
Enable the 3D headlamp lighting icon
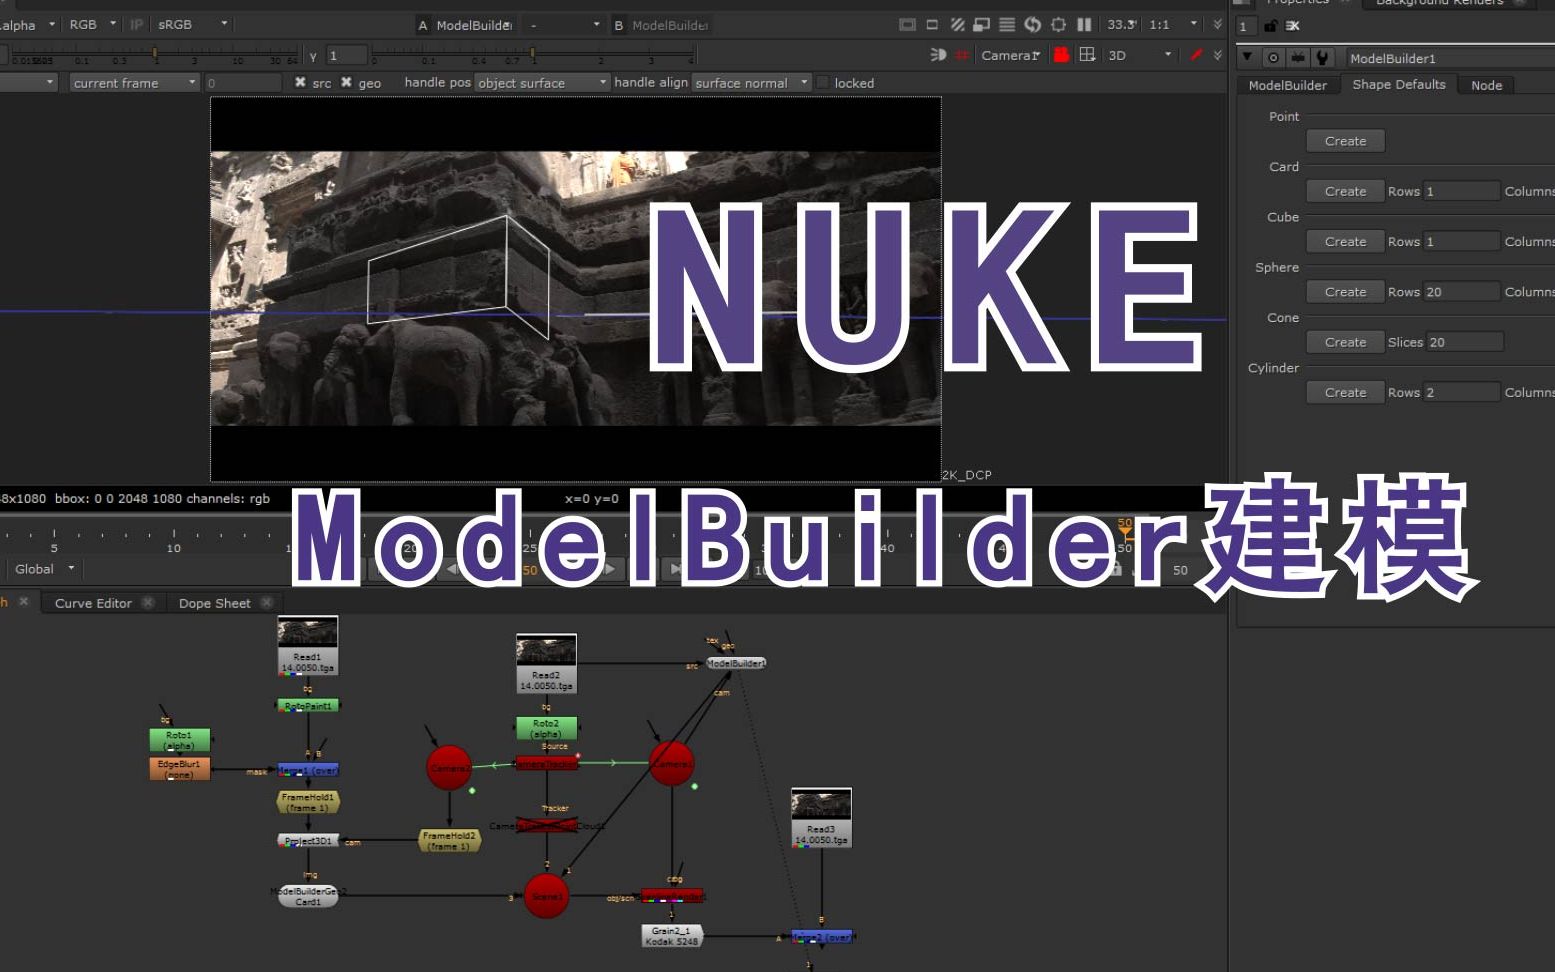(937, 55)
